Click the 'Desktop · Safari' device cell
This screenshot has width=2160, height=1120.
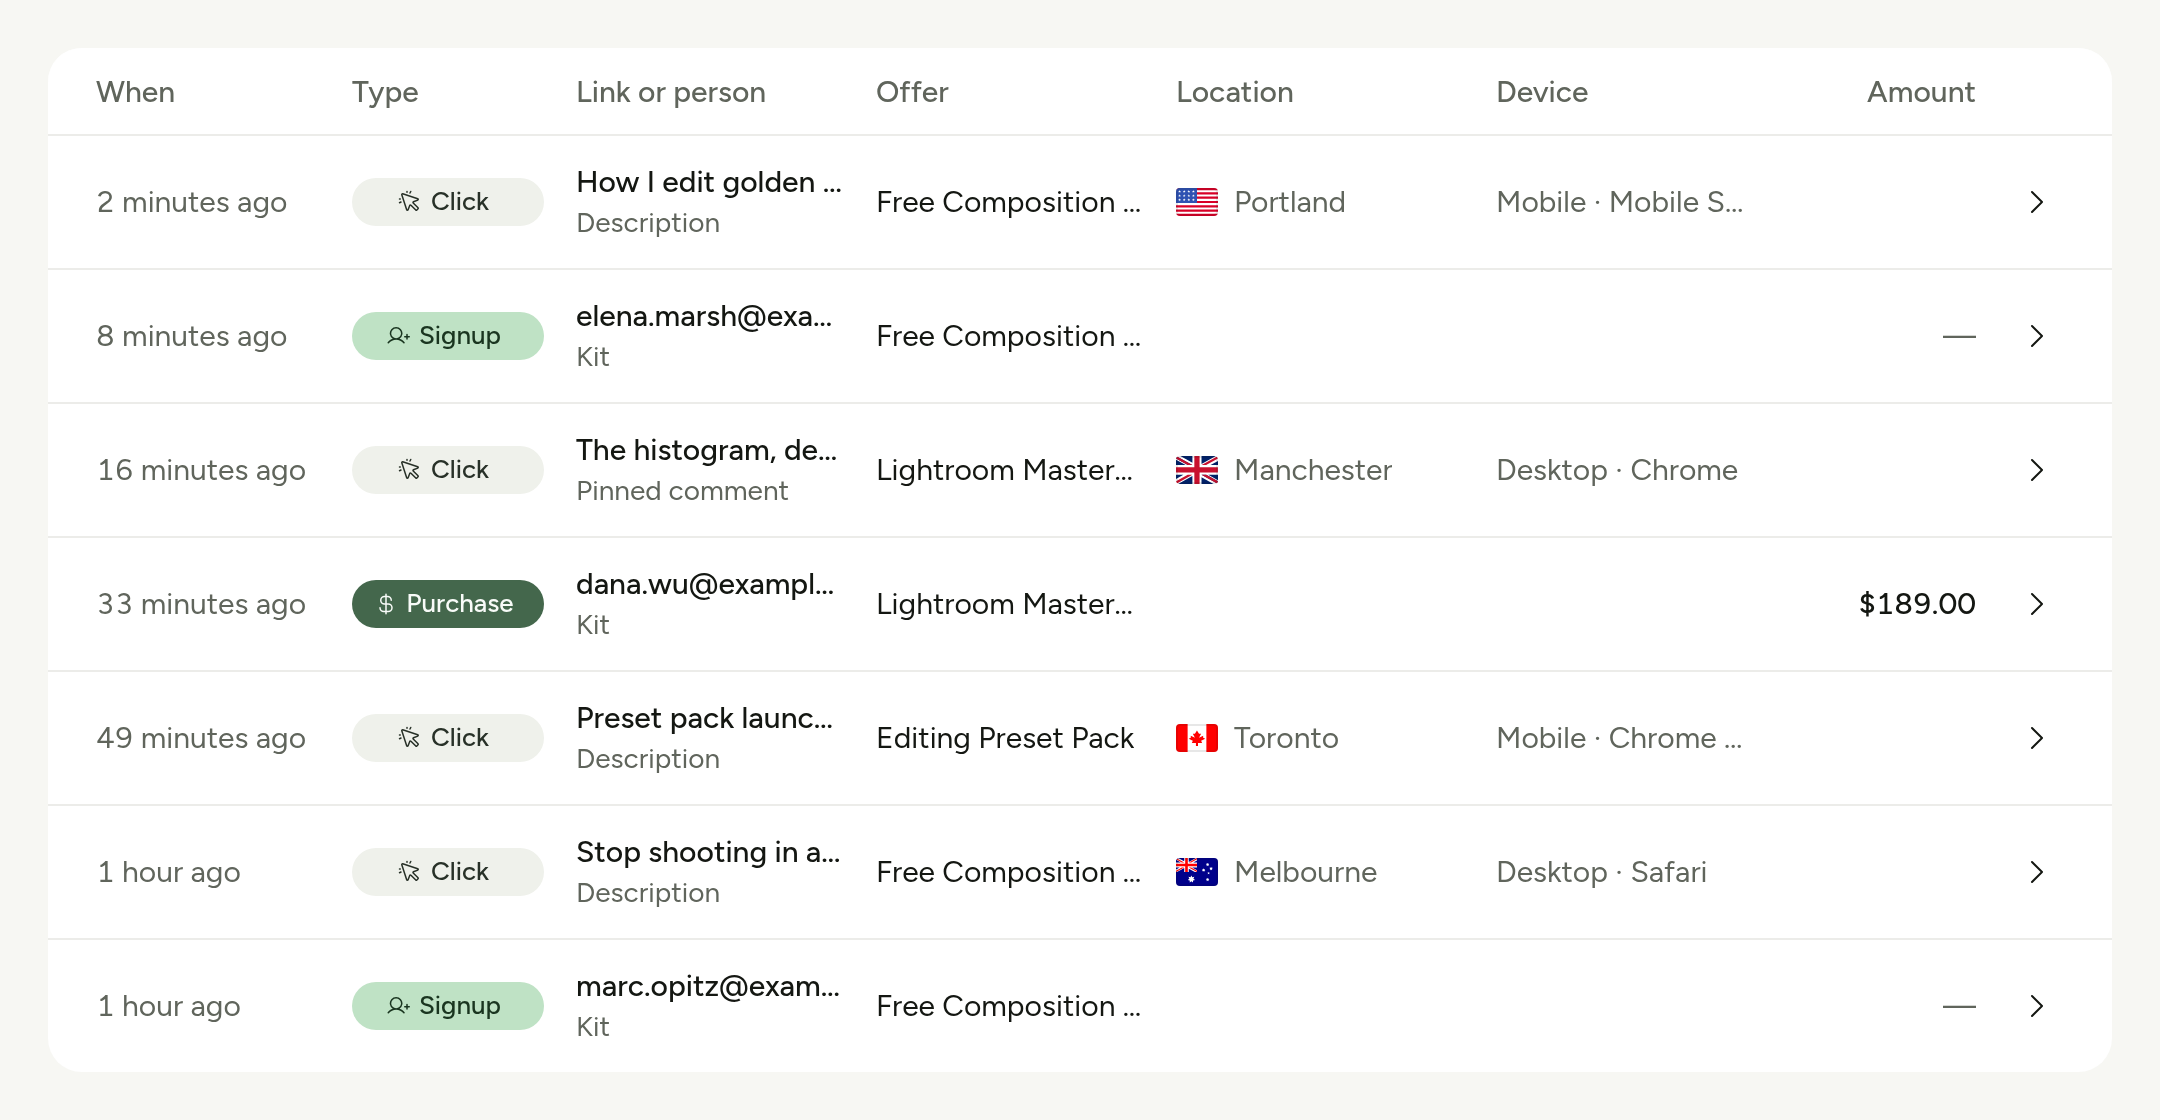[x=1601, y=872]
